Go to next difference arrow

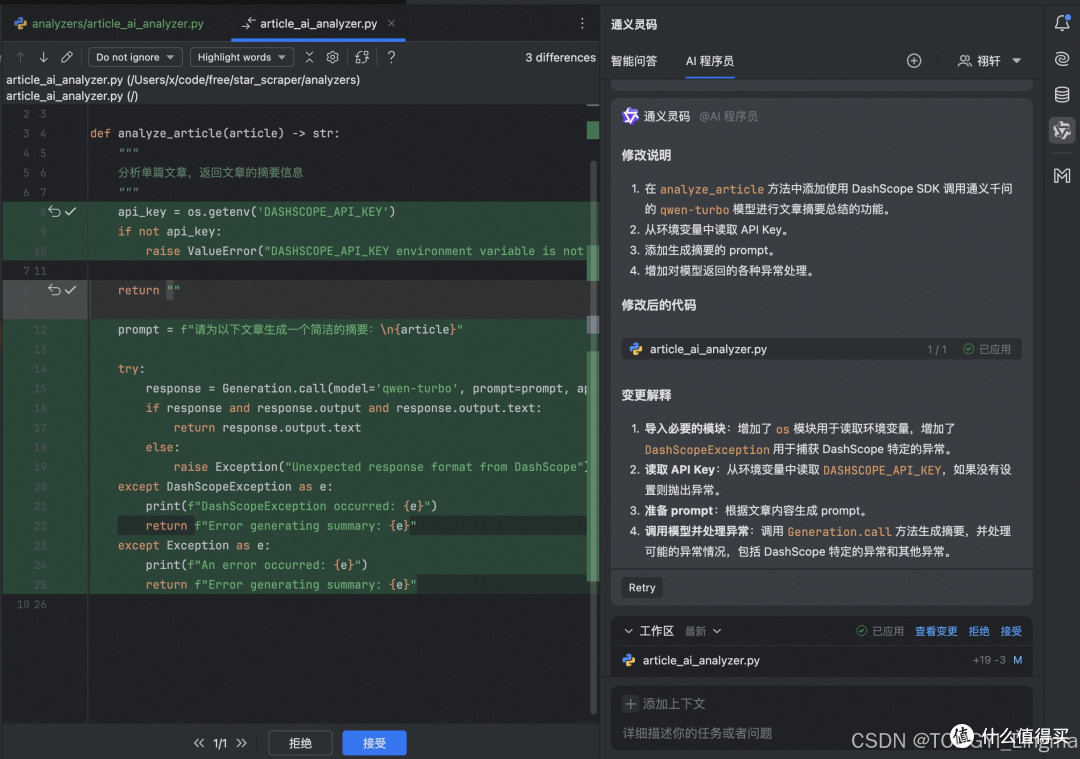(x=43, y=57)
